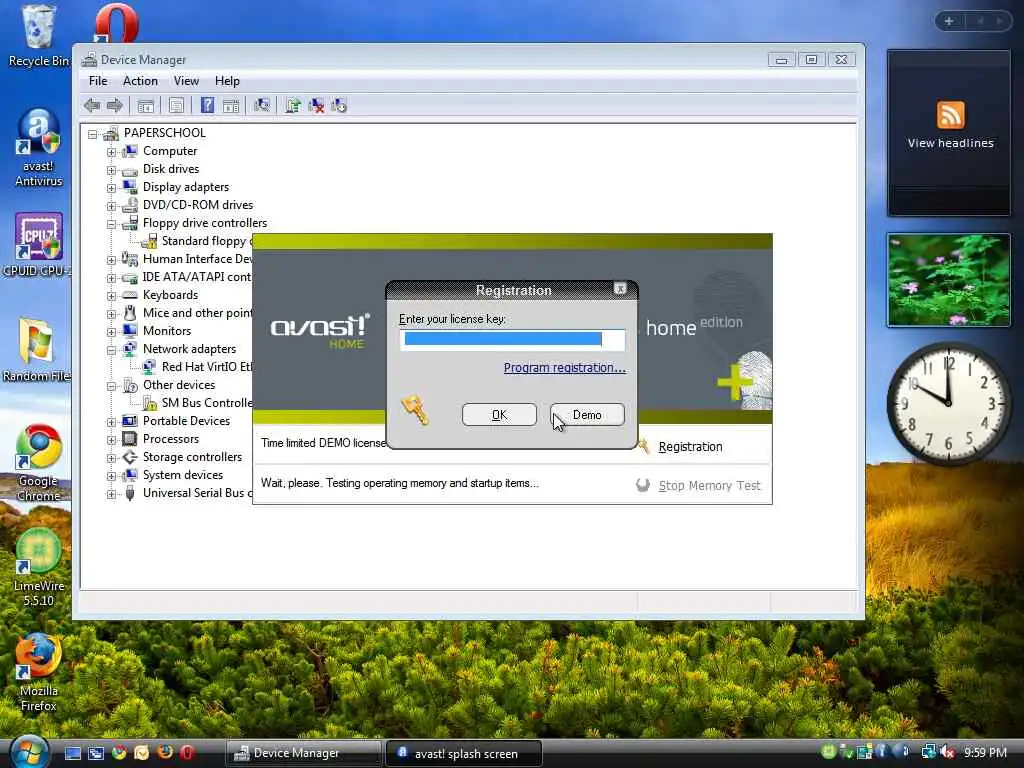Click the muted volume icon in system tray
This screenshot has width=1024, height=768.
(x=948, y=752)
